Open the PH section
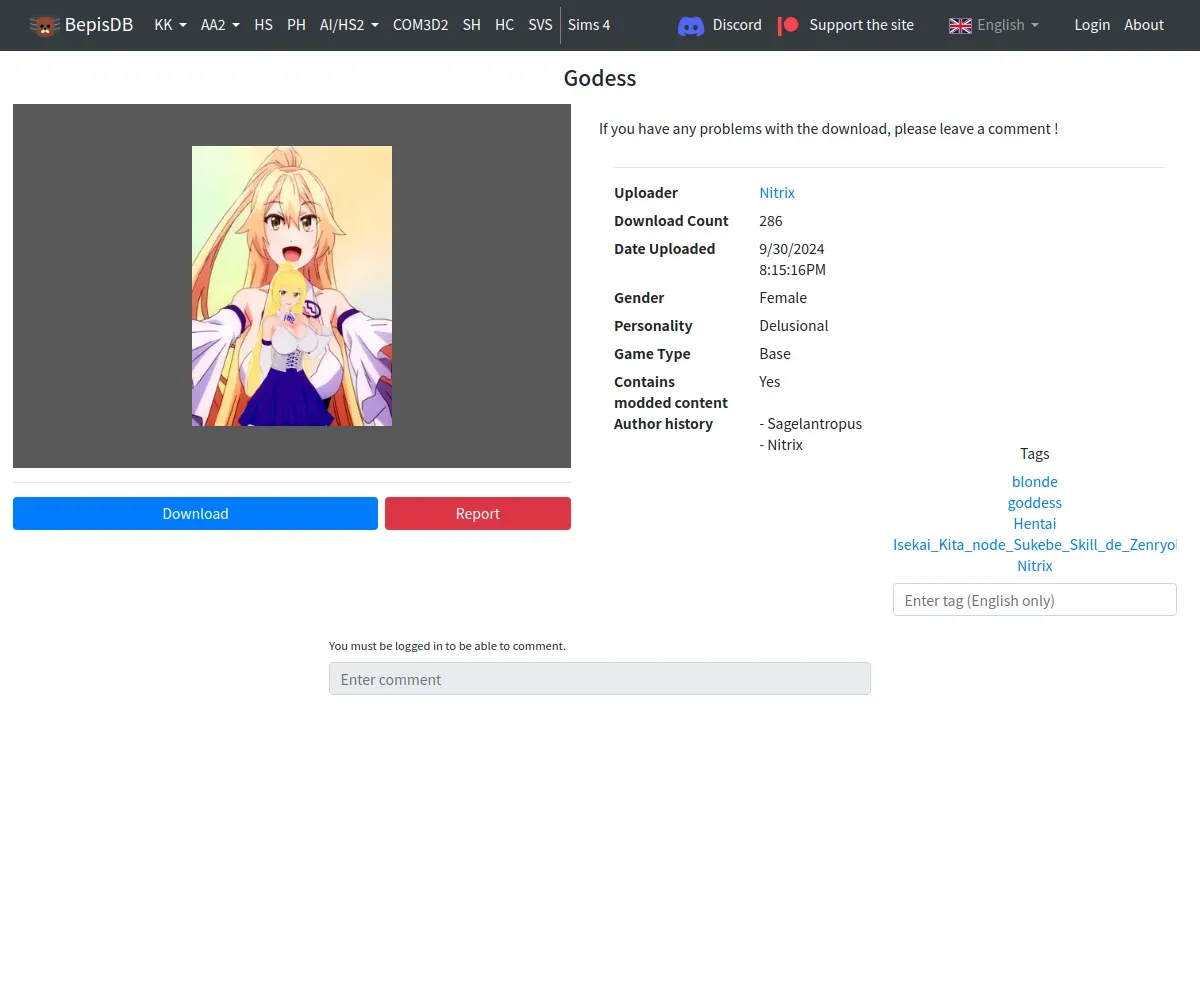This screenshot has width=1200, height=1000. pyautogui.click(x=296, y=25)
